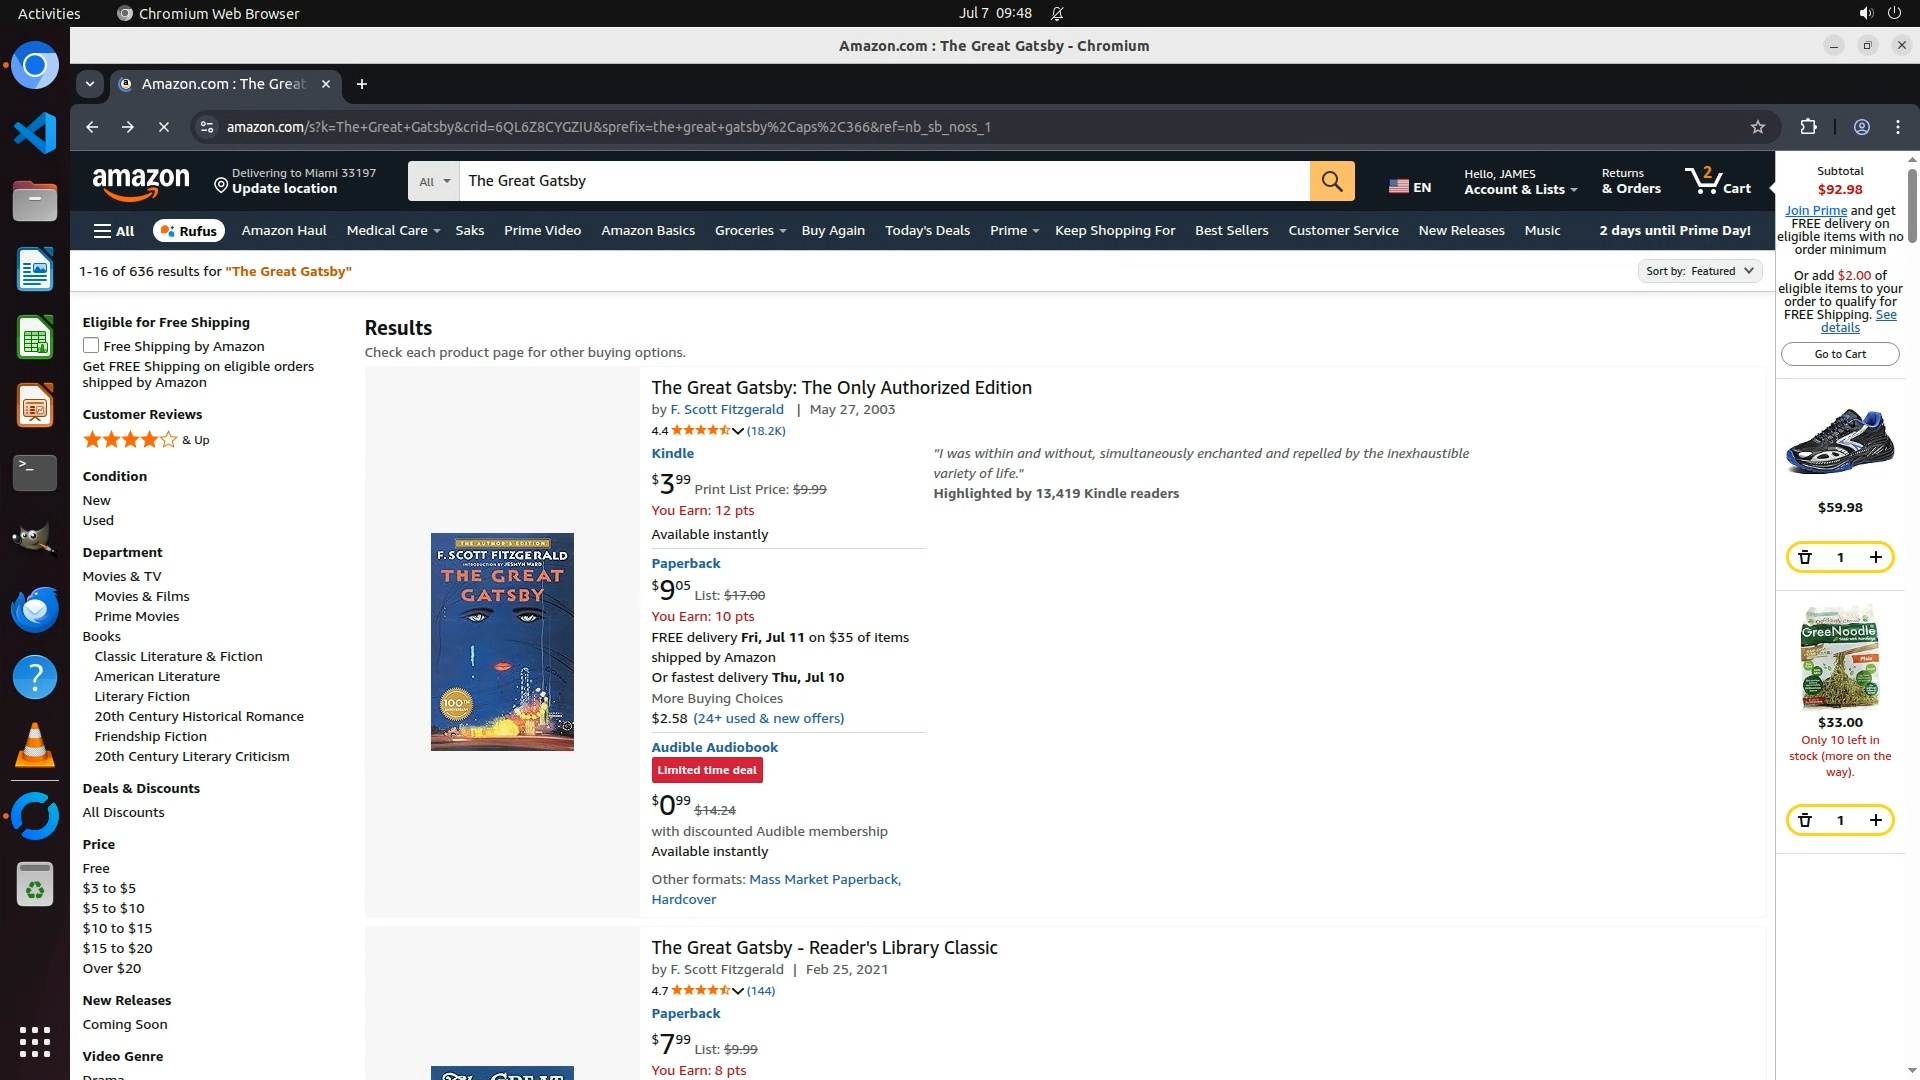The width and height of the screenshot is (1920, 1080).
Task: Increase GreeNoodle quantity with plus icon
Action: pyautogui.click(x=1875, y=820)
